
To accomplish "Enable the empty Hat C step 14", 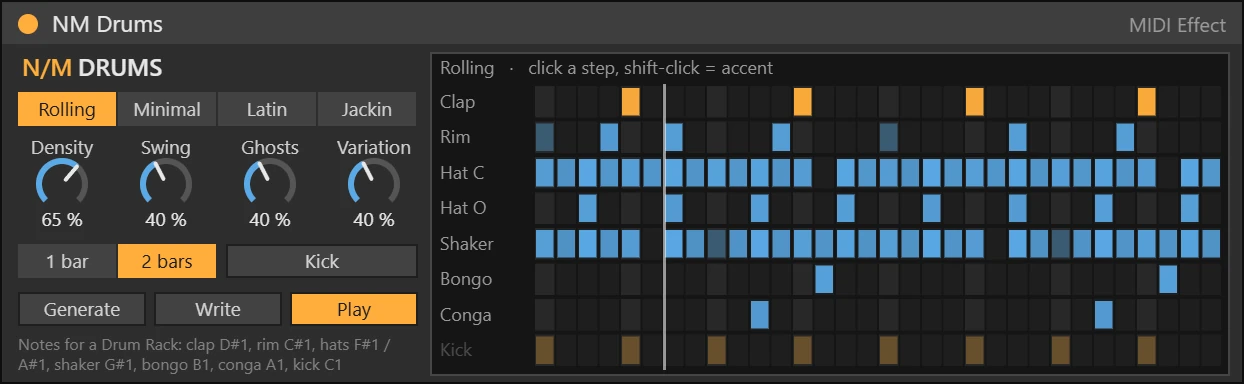I will pos(824,173).
